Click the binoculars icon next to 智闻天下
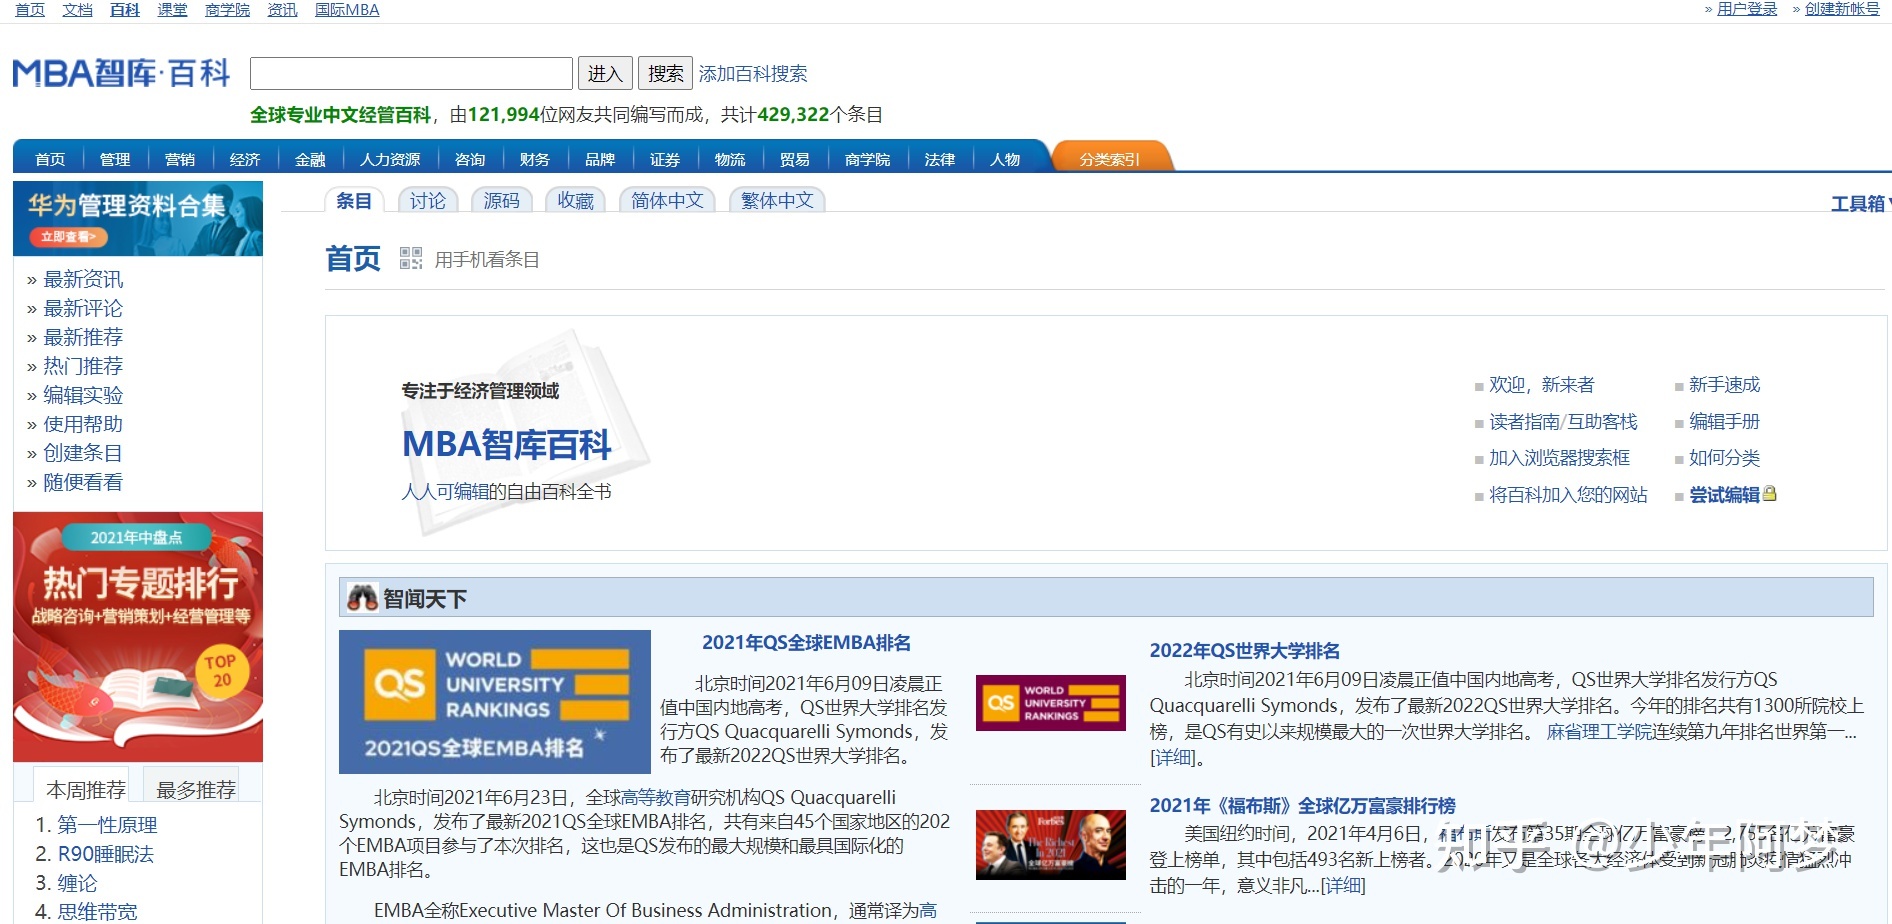 coord(361,598)
